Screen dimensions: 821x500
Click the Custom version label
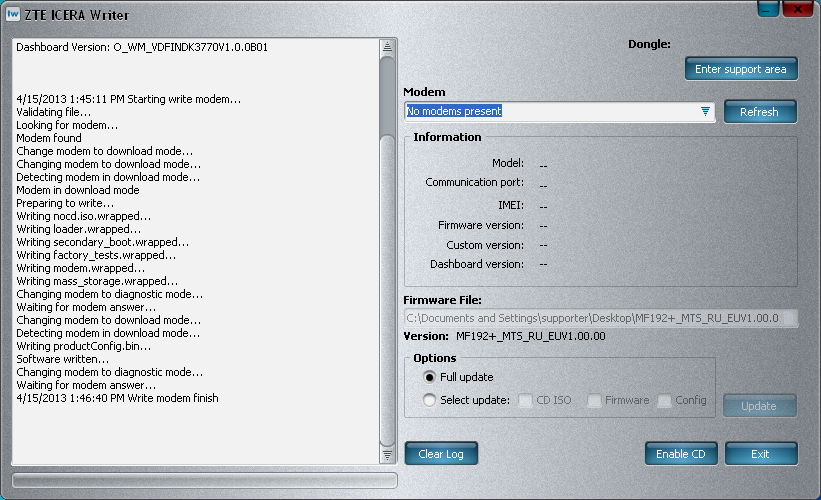[485, 245]
